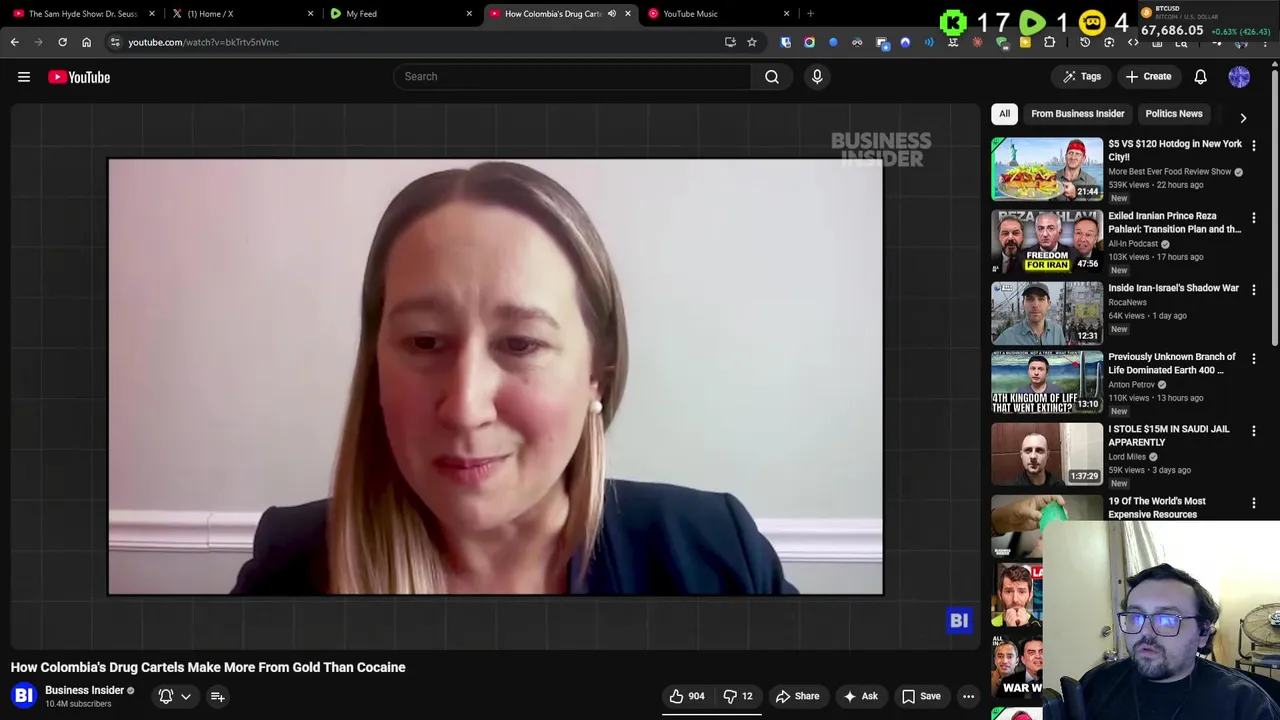
Task: Open options for $5 VS $120 Hotdog video
Action: (1253, 145)
